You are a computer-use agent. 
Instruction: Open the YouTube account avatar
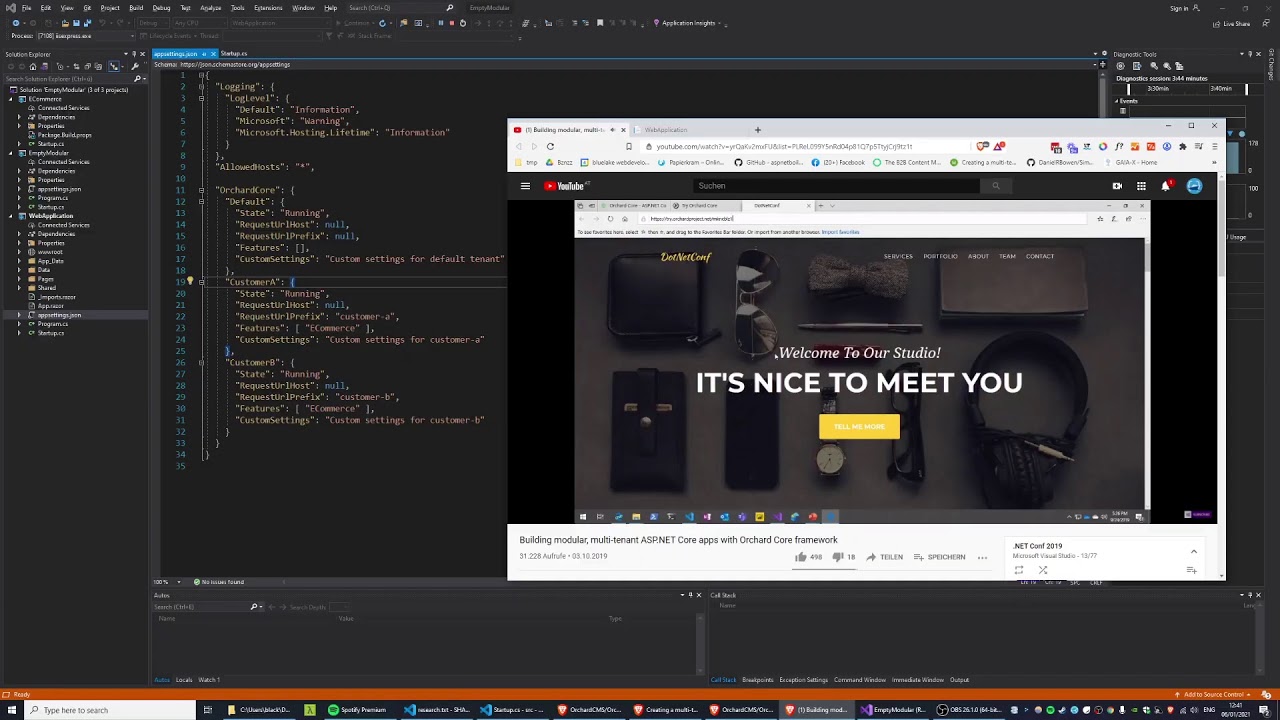(1194, 186)
